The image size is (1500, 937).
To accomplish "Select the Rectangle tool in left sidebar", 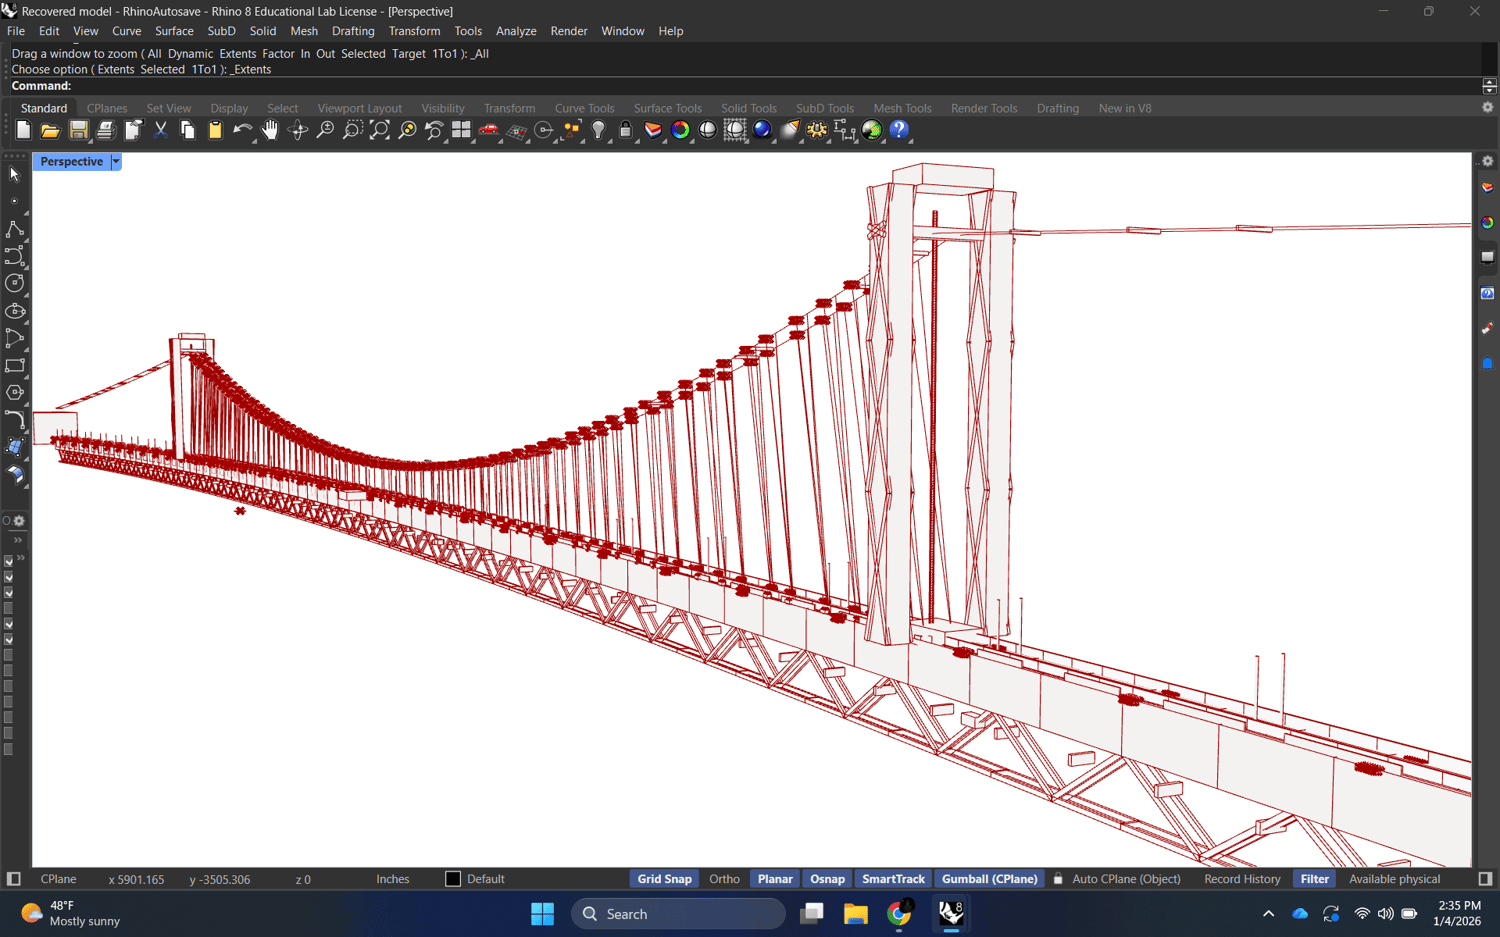I will coord(15,366).
